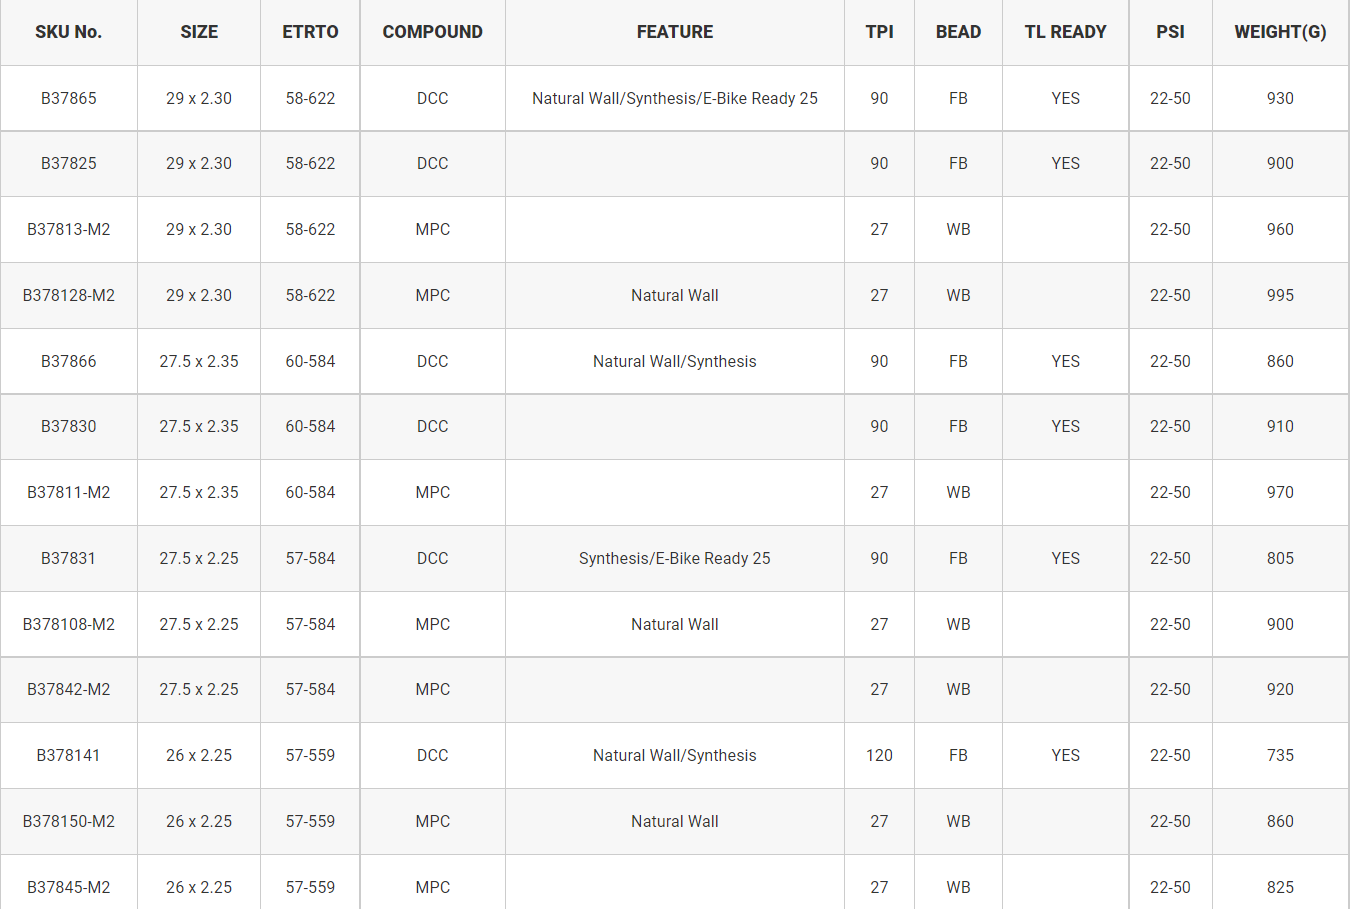Click SKU cell B37865
This screenshot has width=1355, height=909.
pos(68,98)
